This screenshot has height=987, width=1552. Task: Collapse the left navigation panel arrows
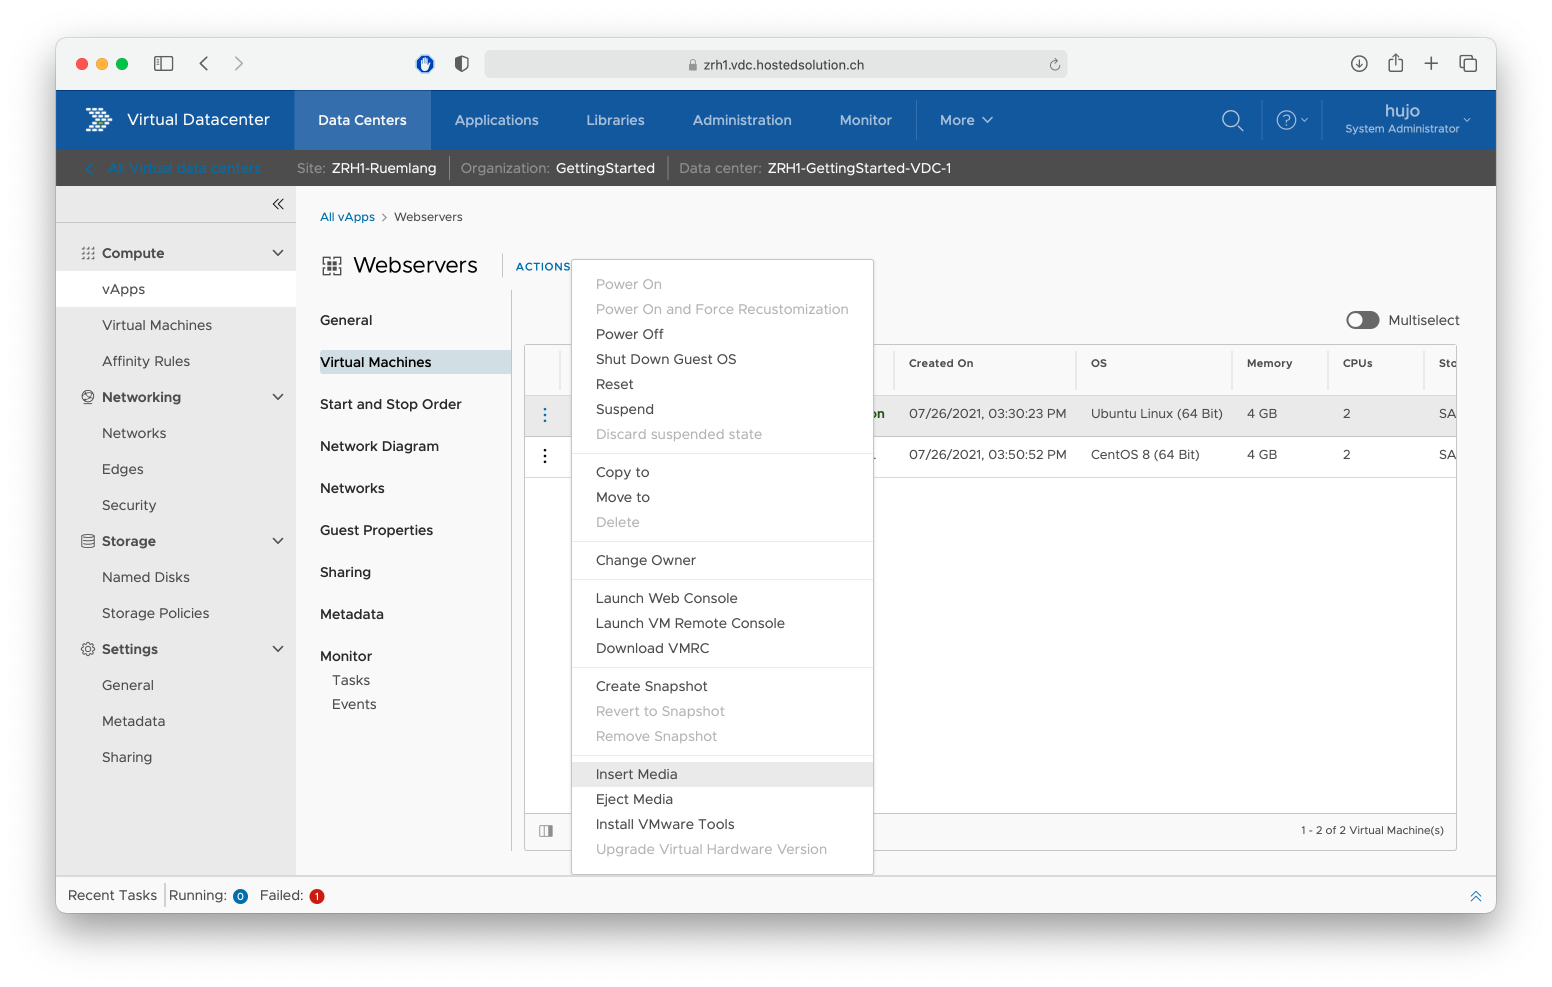pyautogui.click(x=278, y=204)
